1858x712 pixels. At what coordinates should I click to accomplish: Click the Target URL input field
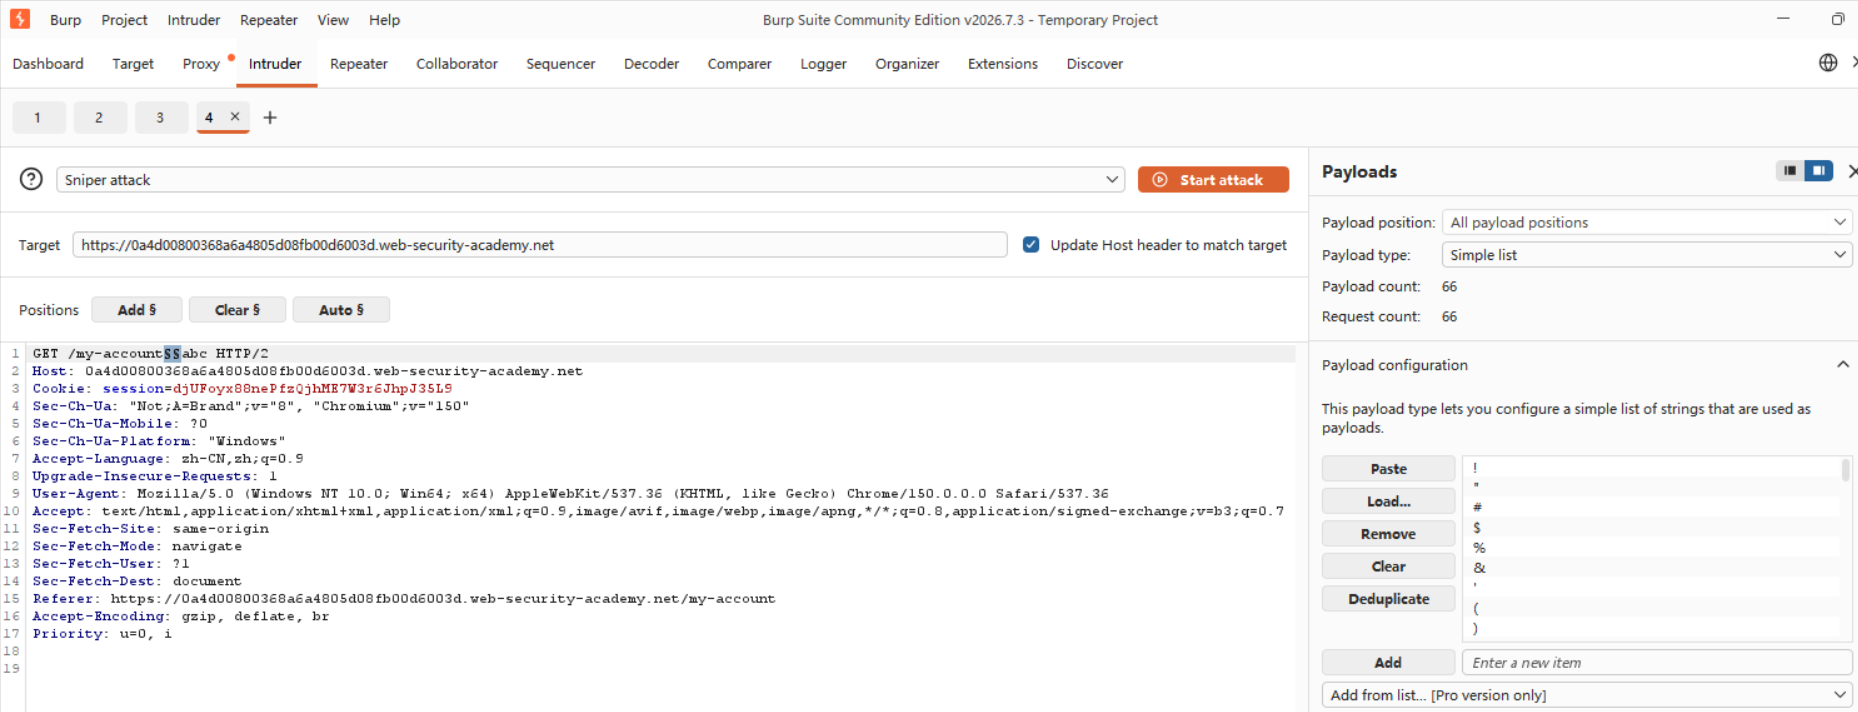click(540, 245)
